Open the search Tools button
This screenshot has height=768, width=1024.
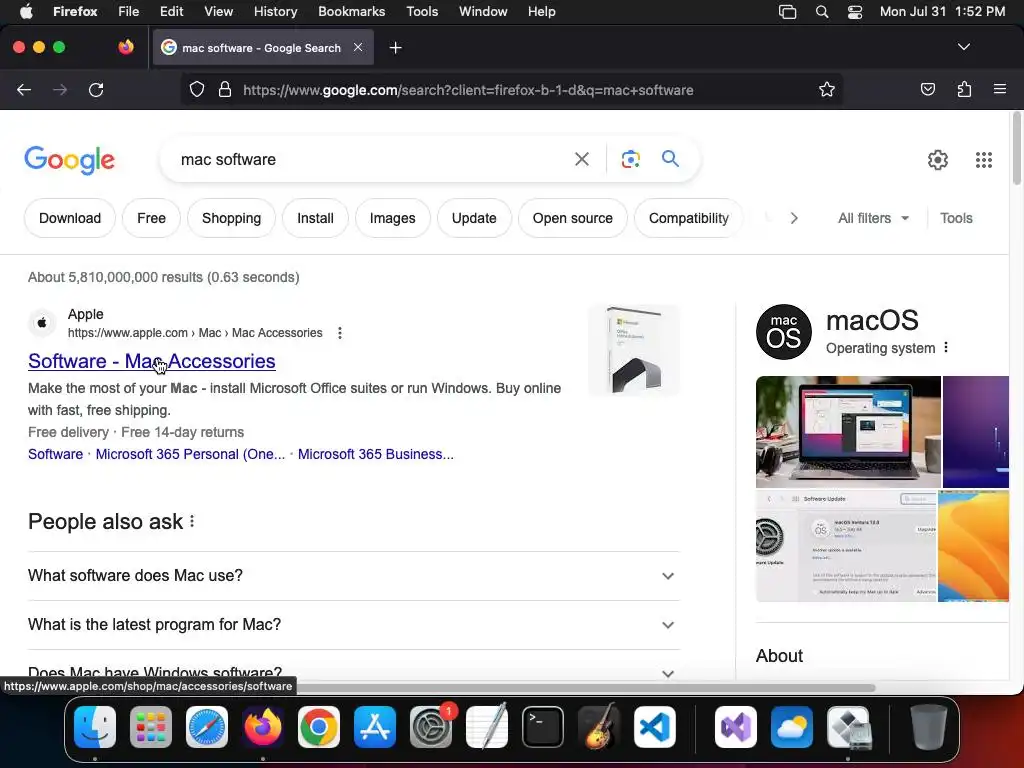point(956,218)
